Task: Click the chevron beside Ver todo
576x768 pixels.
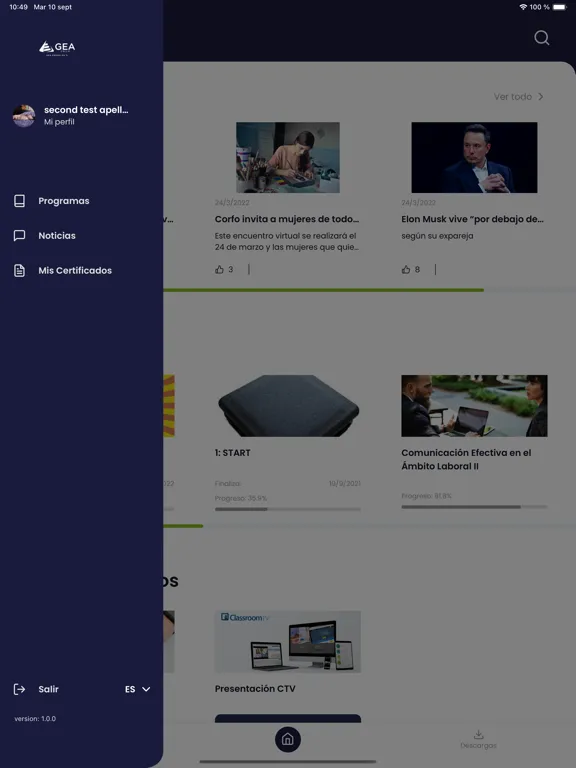Action: click(x=541, y=96)
